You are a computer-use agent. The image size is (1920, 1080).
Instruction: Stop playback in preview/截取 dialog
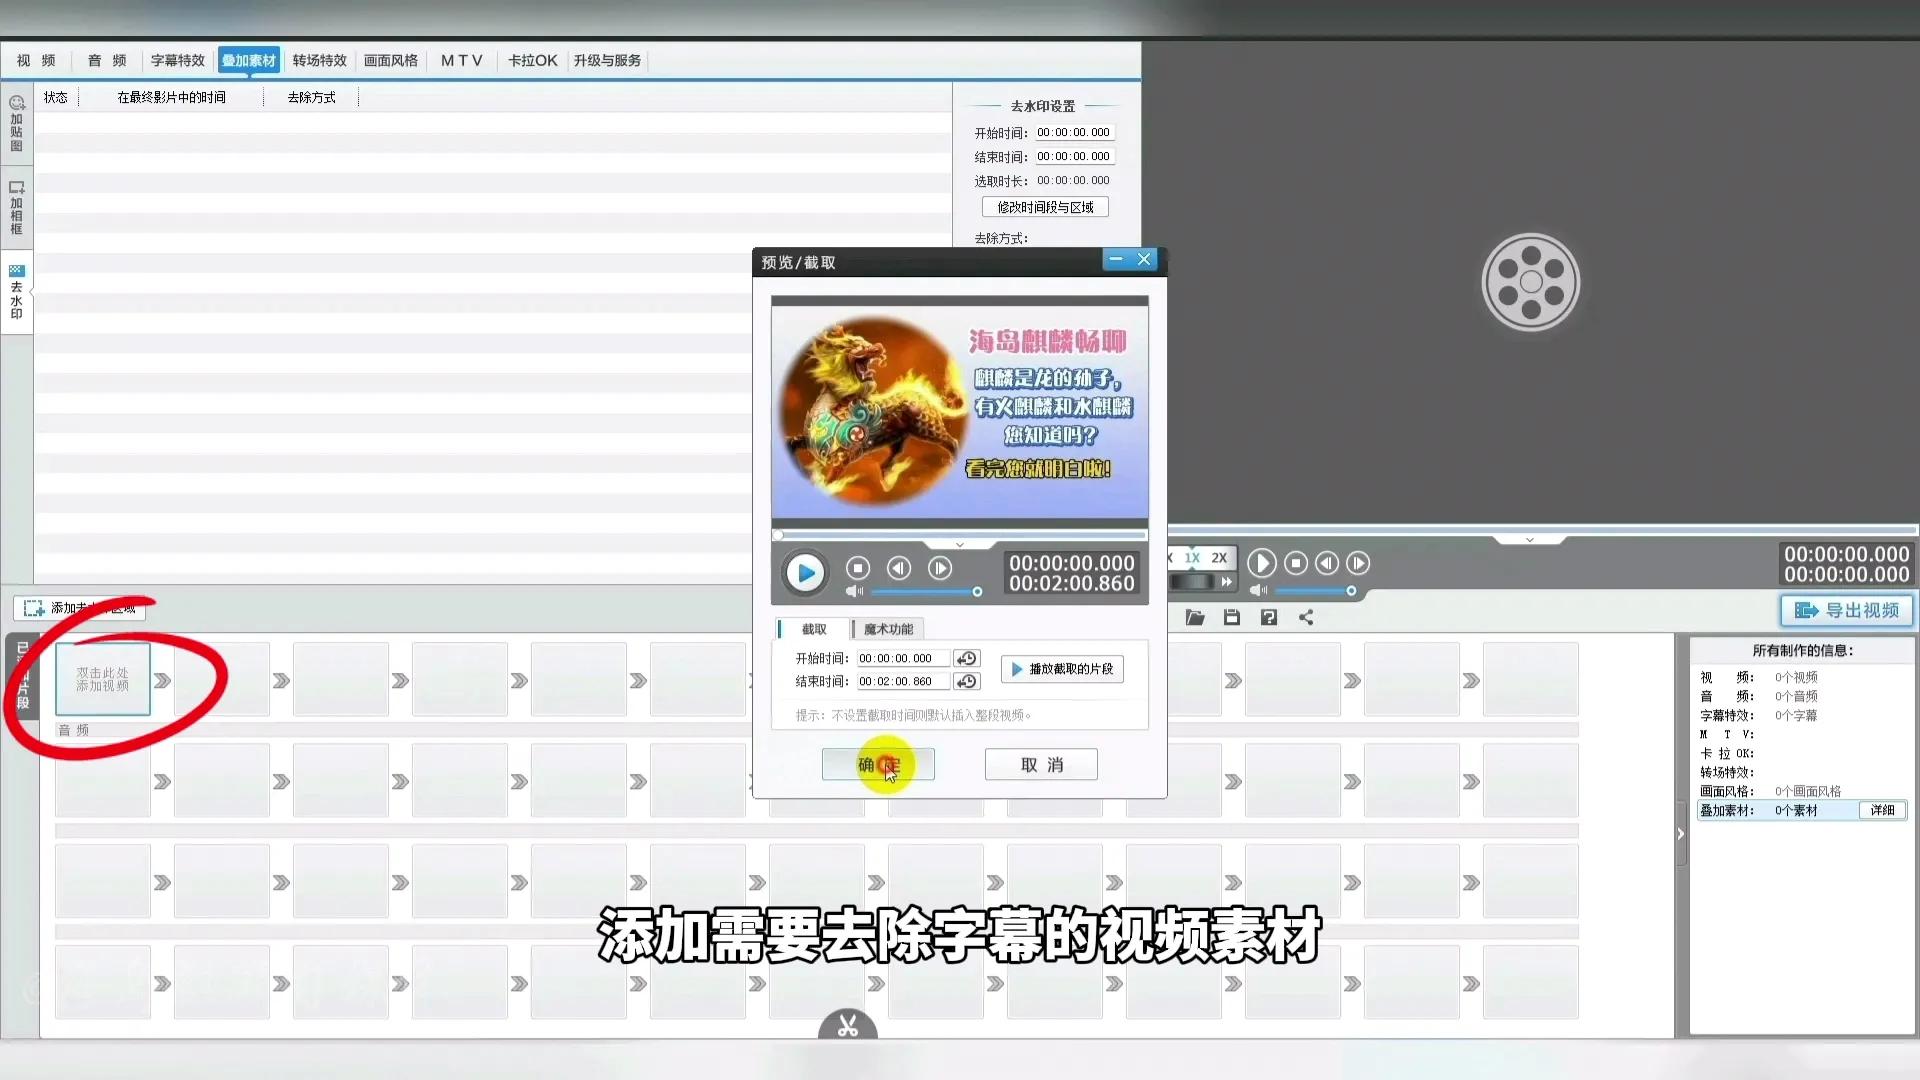[x=858, y=568]
